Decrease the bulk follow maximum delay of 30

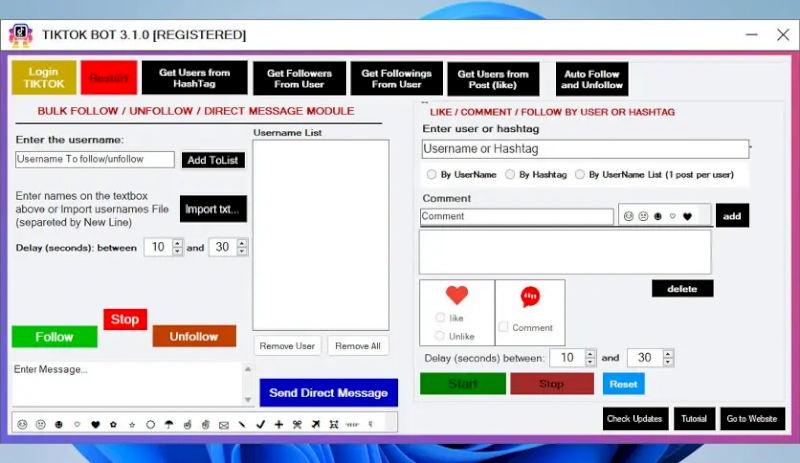click(242, 251)
